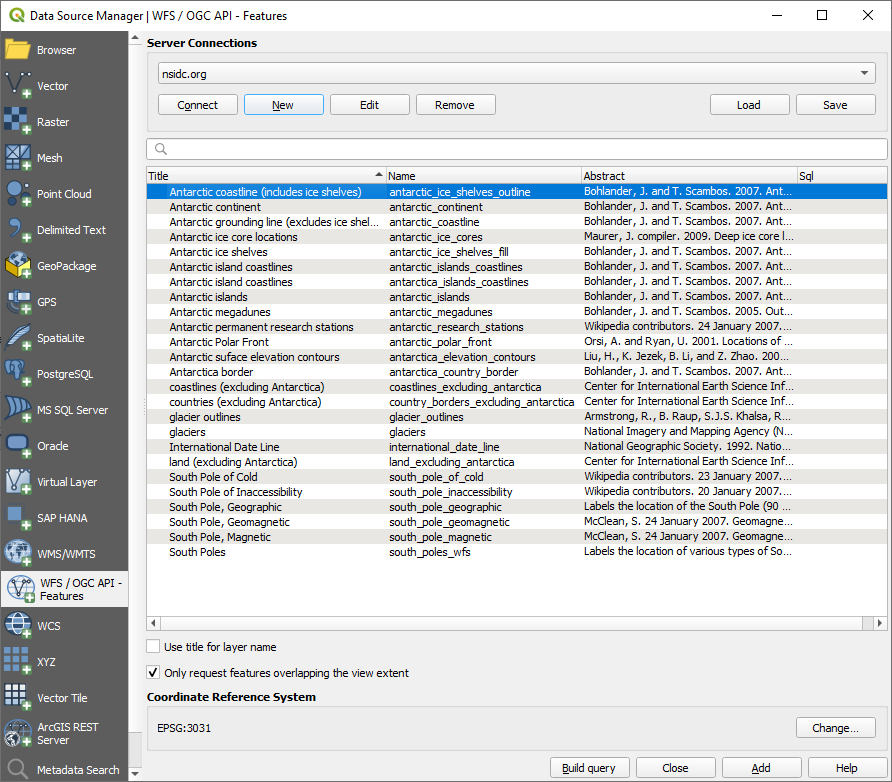The image size is (892, 782).
Task: Switch to the Raster source tab
Action: click(52, 122)
